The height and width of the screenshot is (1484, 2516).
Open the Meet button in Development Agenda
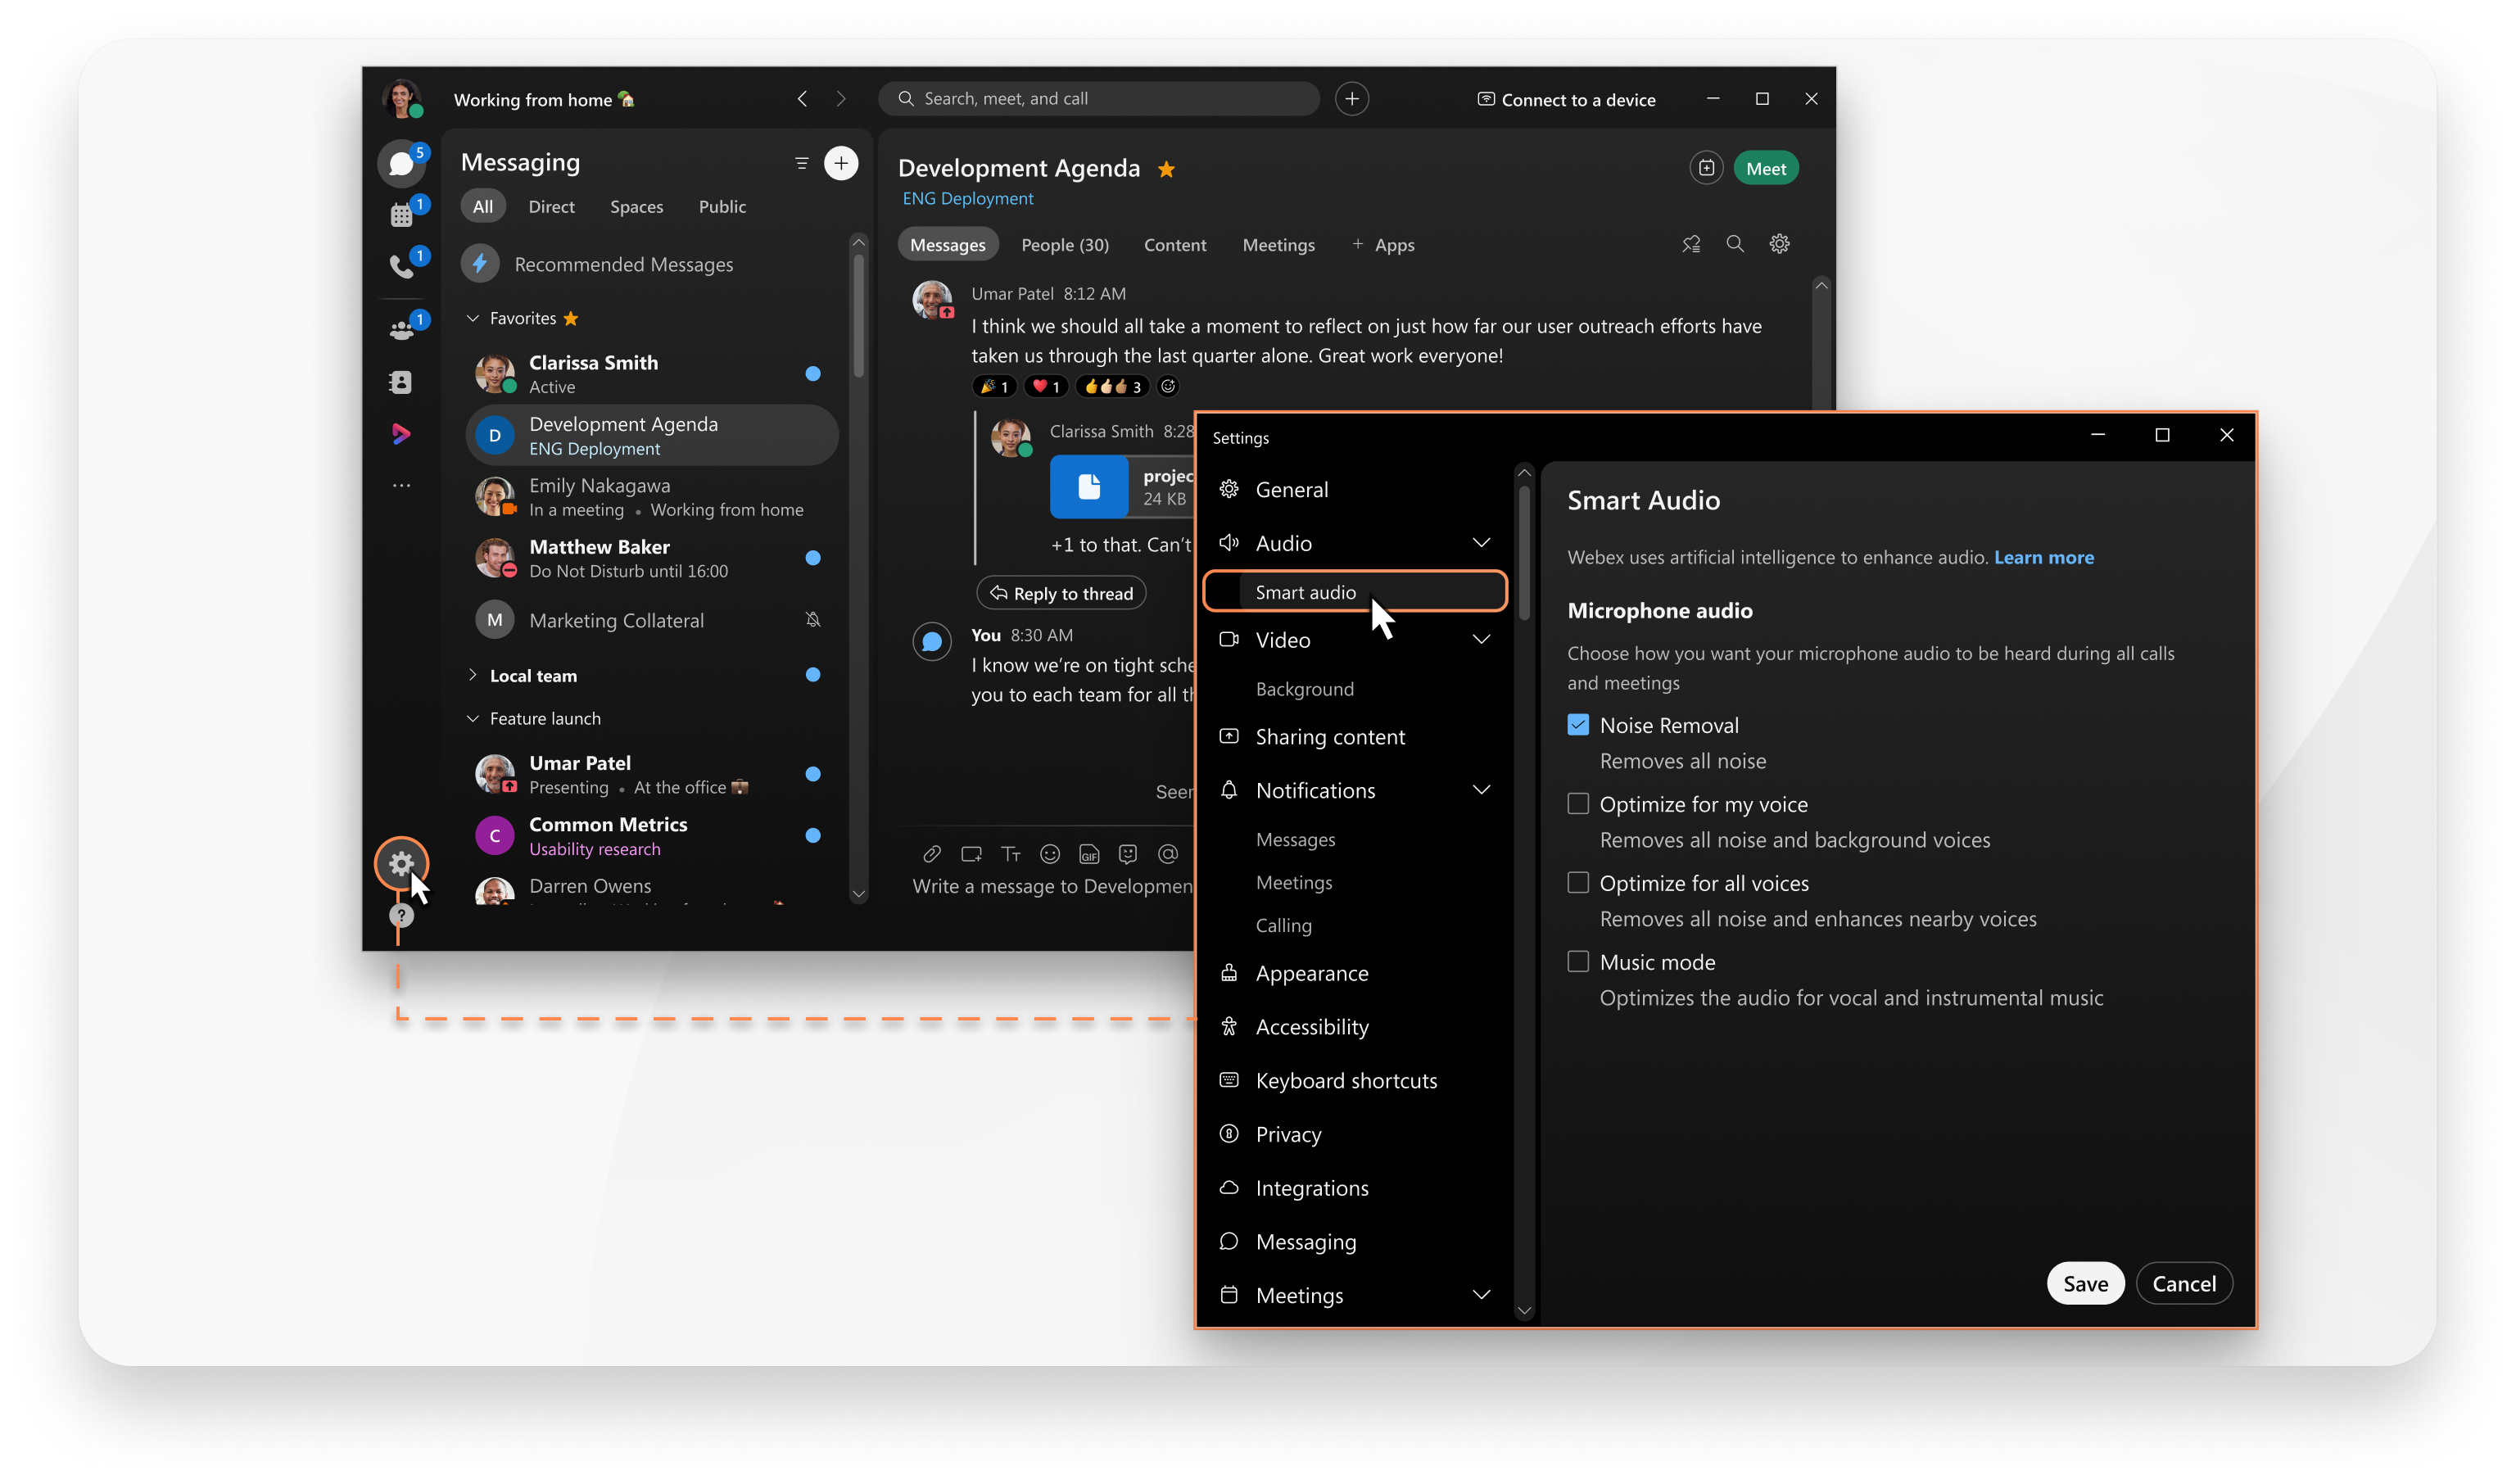click(x=1765, y=166)
